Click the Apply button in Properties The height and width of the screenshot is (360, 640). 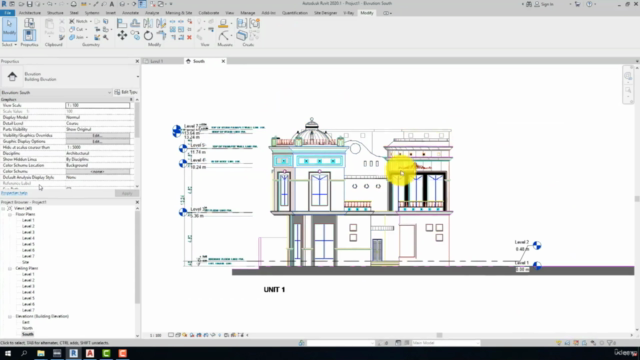127,193
